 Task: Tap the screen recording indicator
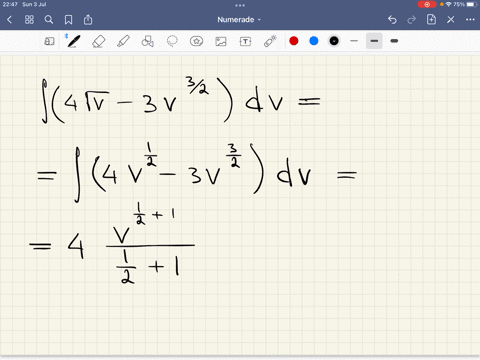click(427, 4)
